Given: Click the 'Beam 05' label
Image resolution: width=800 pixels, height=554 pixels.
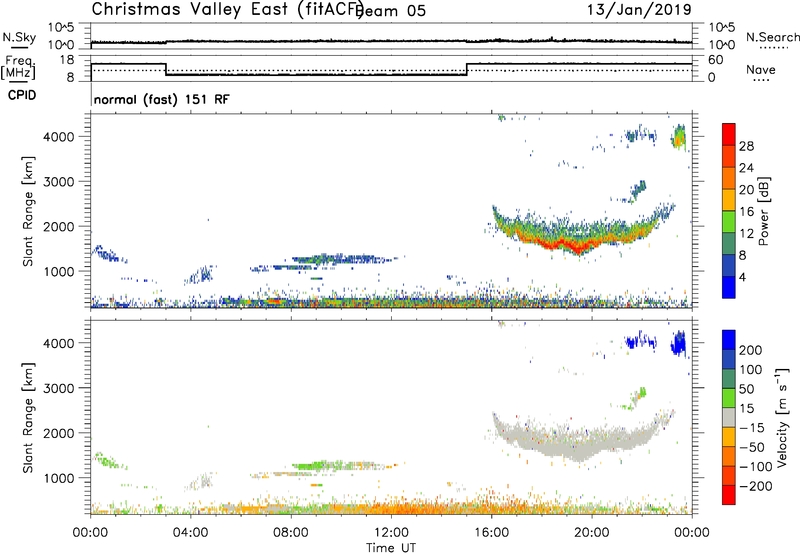Looking at the screenshot, I should coord(392,11).
